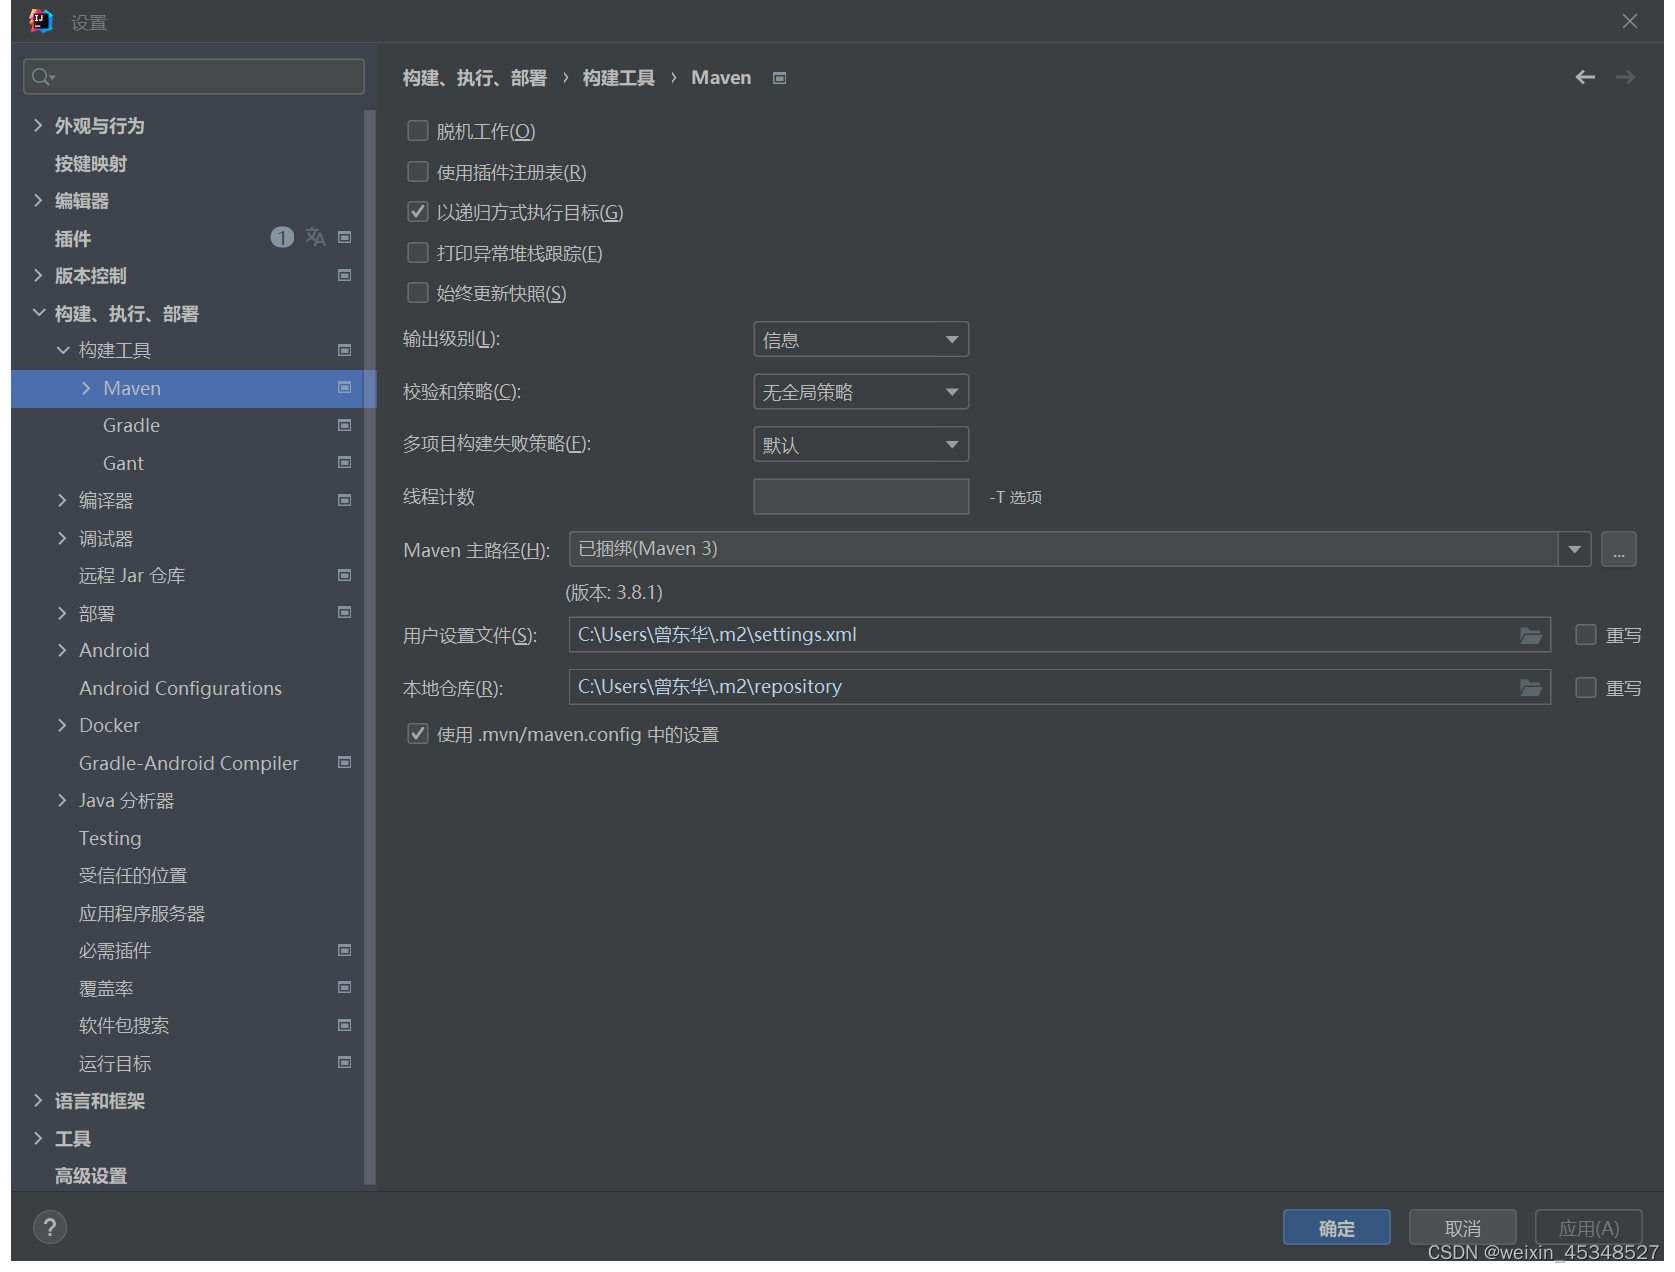Click the forward navigation arrow
Image resolution: width=1675 pixels, height=1272 pixels.
1625,77
